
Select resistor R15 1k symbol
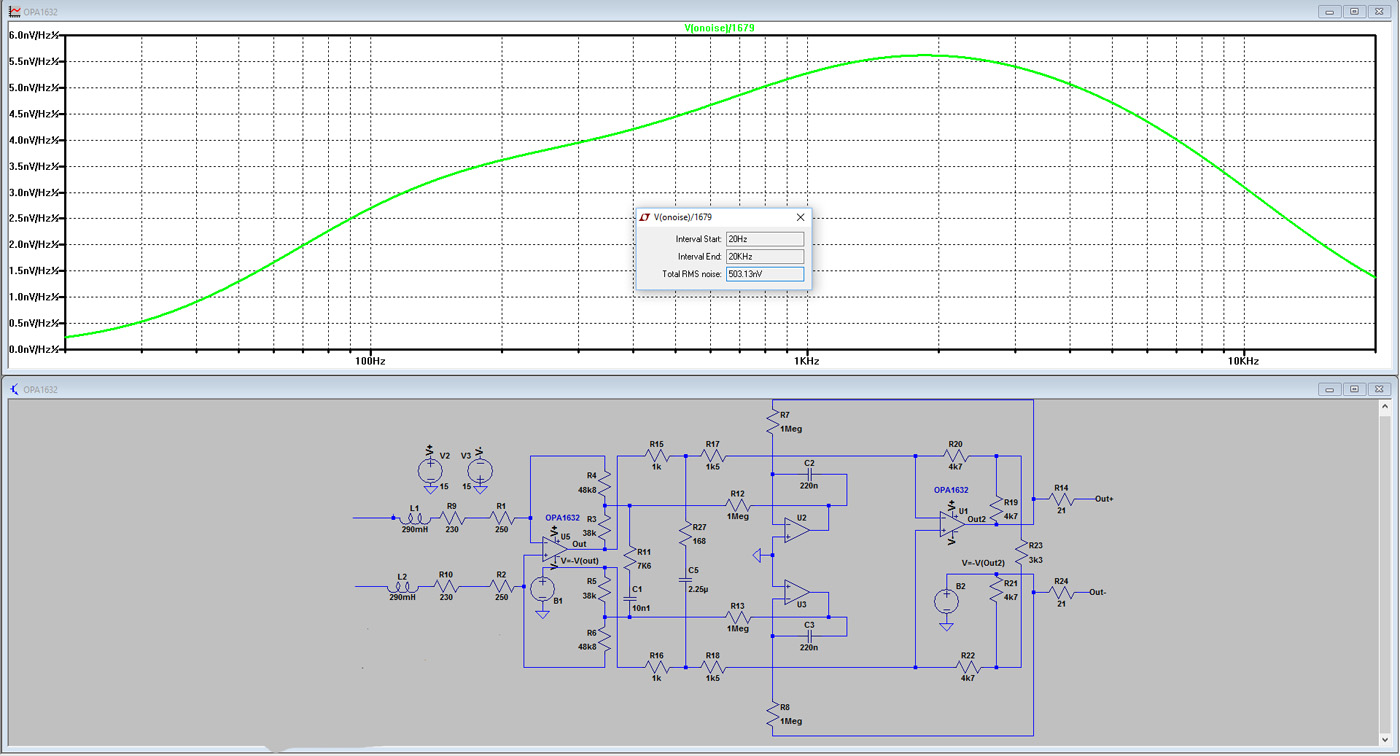(657, 456)
